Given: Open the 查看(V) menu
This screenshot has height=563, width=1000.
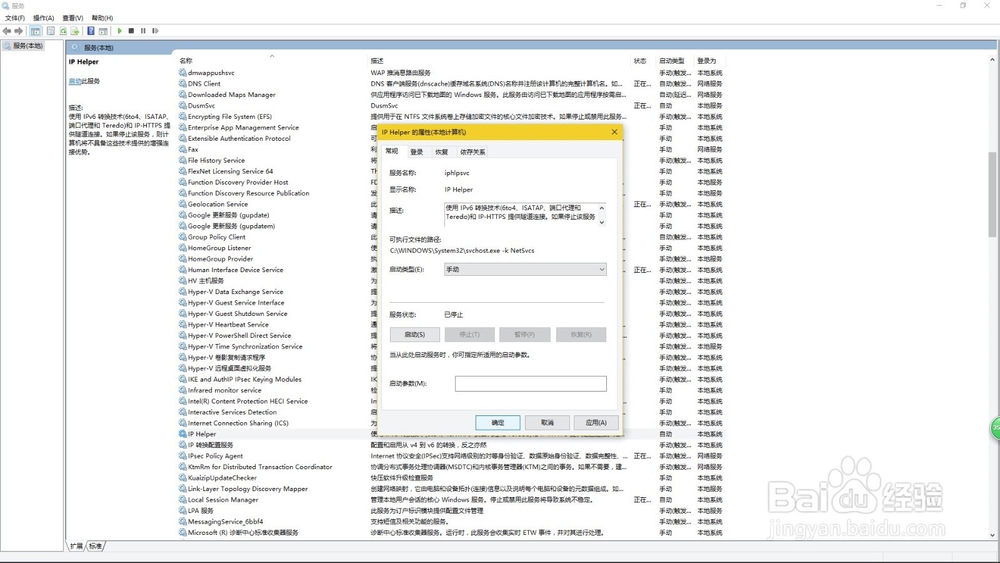Looking at the screenshot, I should click(73, 18).
